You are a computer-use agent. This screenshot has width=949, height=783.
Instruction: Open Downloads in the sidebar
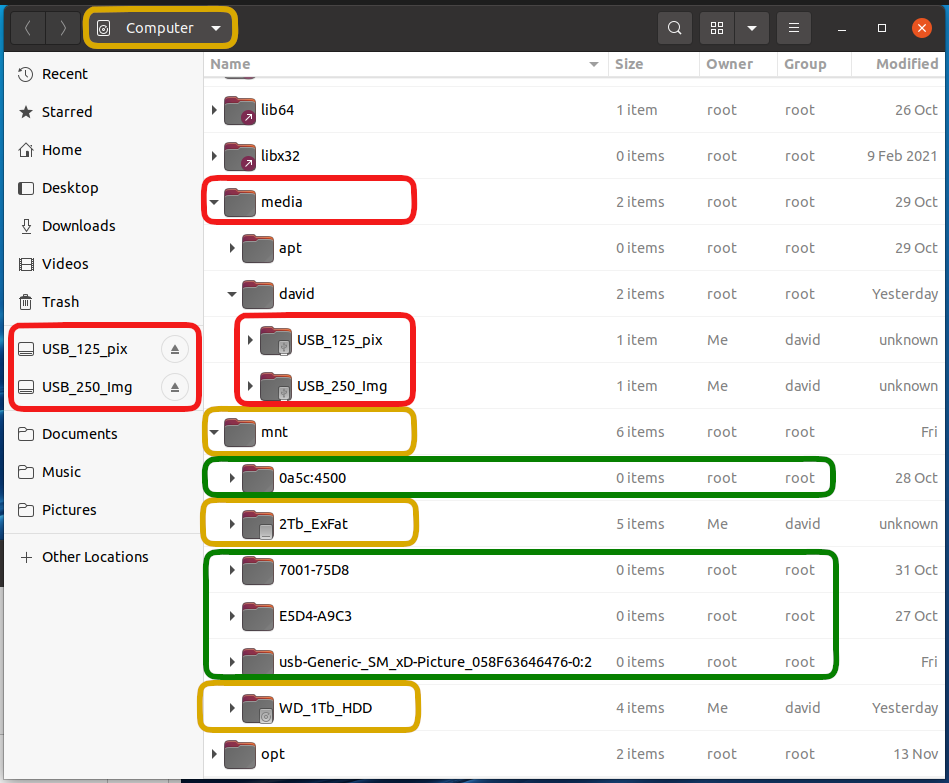(x=78, y=226)
